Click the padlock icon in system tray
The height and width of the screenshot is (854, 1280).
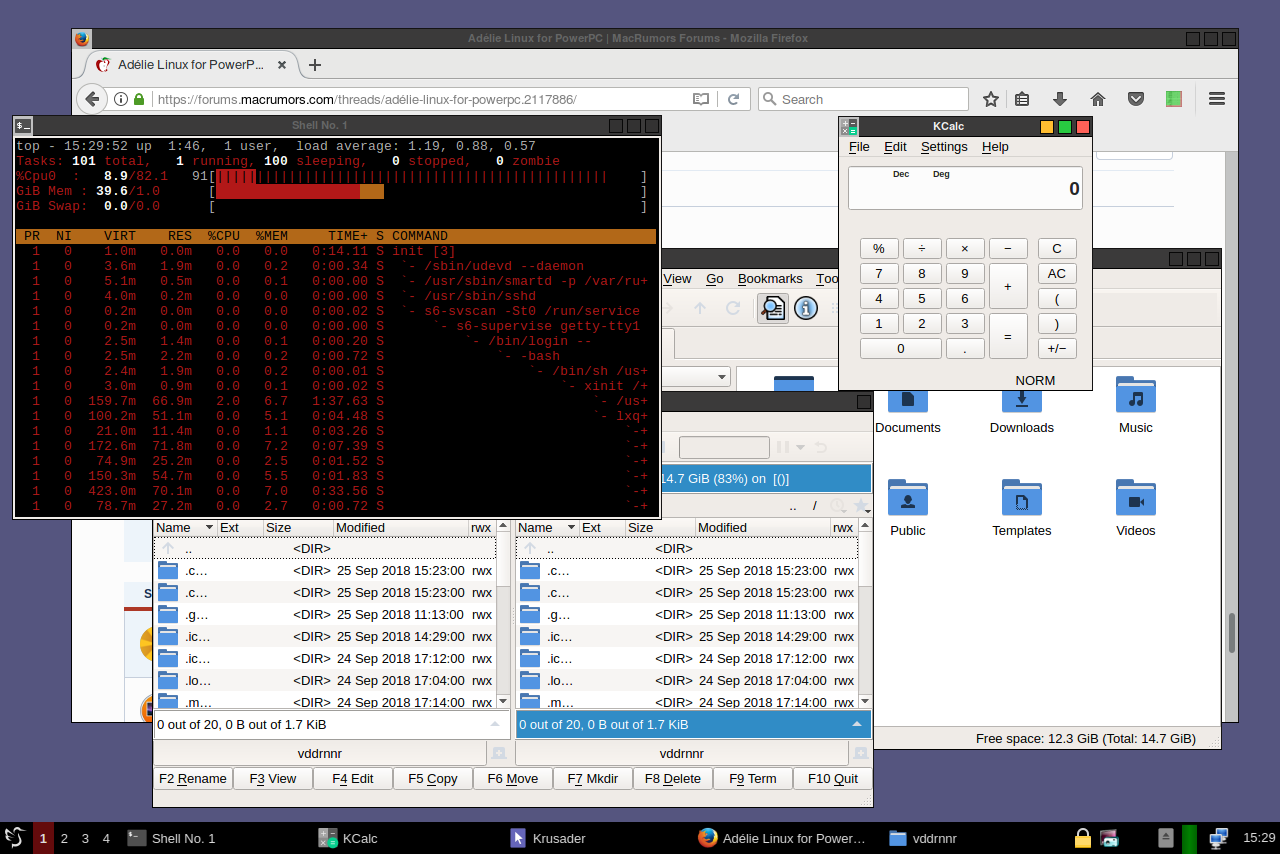[1082, 838]
